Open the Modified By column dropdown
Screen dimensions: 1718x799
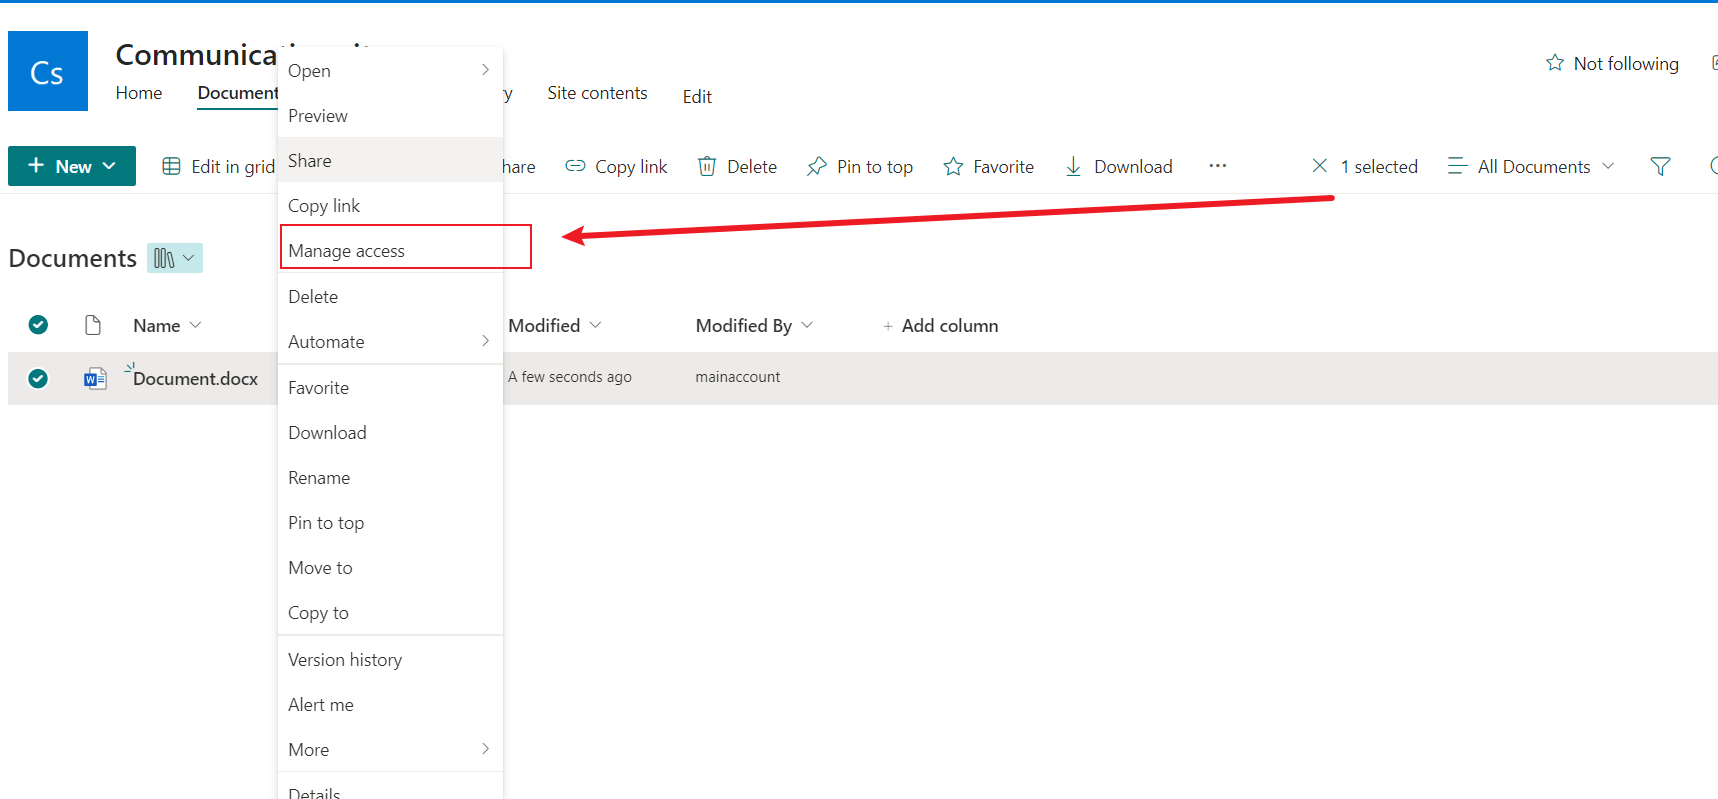[807, 325]
